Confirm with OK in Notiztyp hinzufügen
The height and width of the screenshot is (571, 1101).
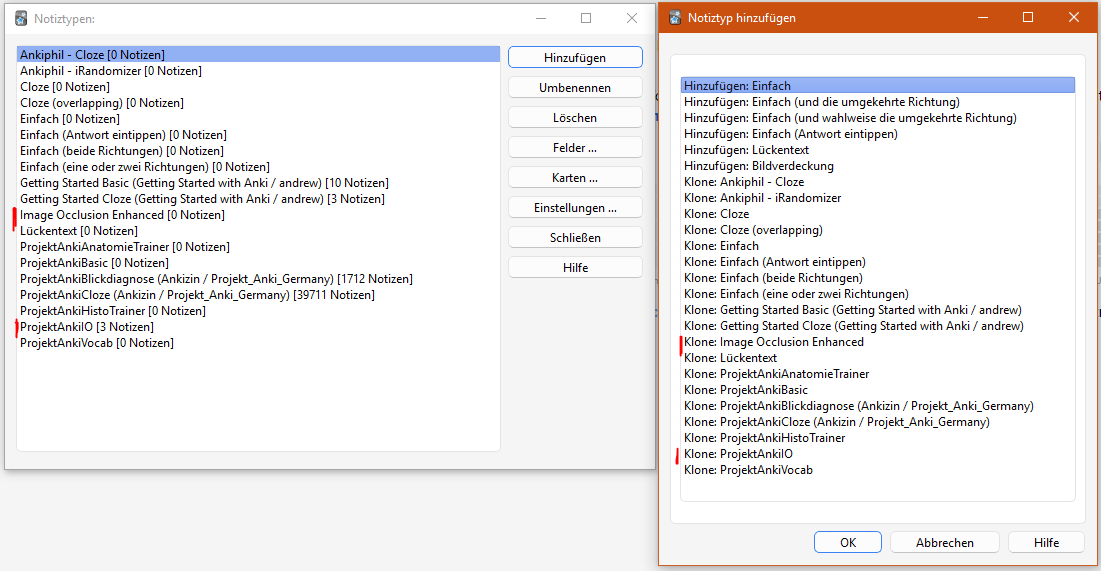click(x=848, y=542)
